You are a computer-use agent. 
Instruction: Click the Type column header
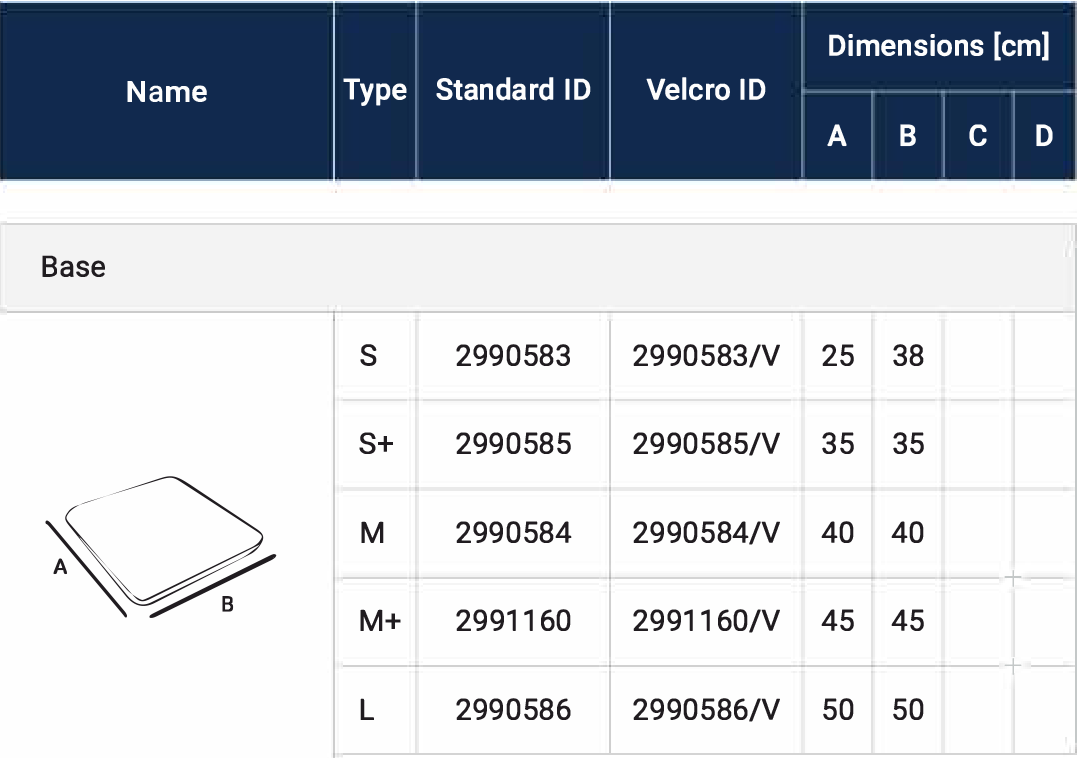pos(375,90)
